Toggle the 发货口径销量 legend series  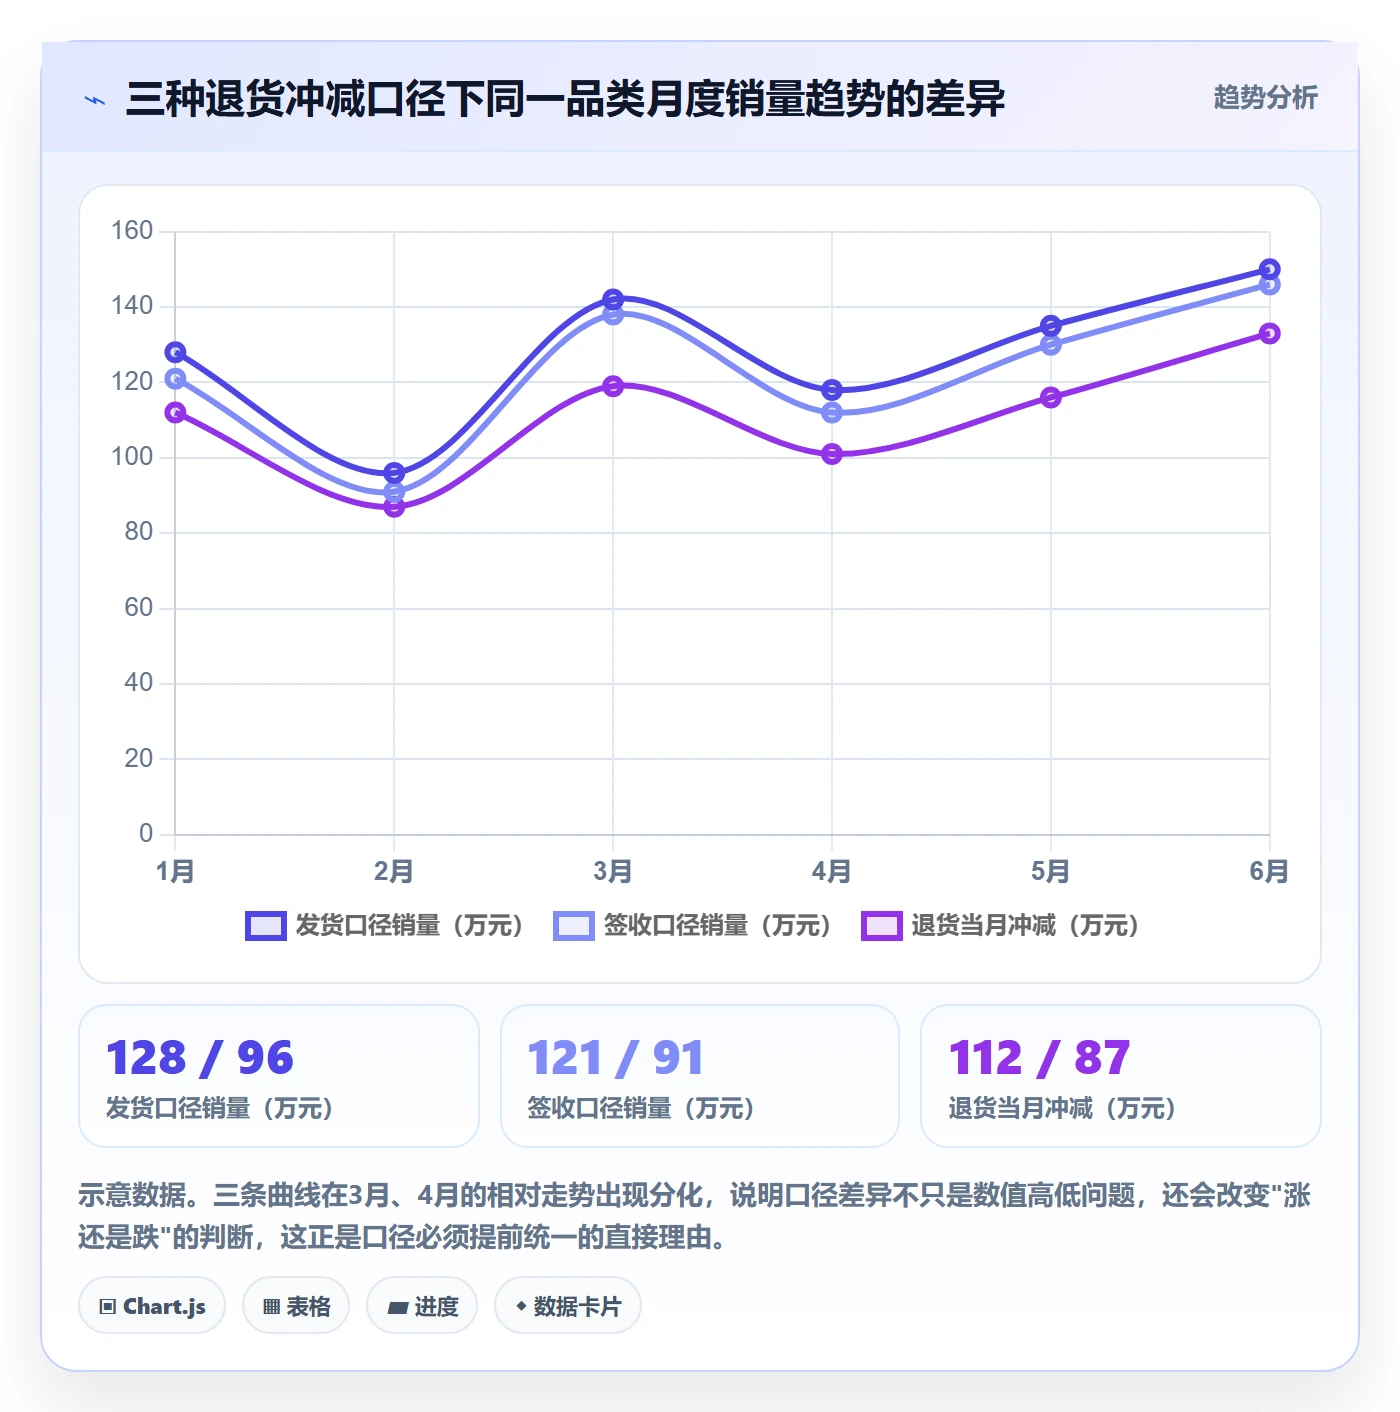tap(385, 926)
